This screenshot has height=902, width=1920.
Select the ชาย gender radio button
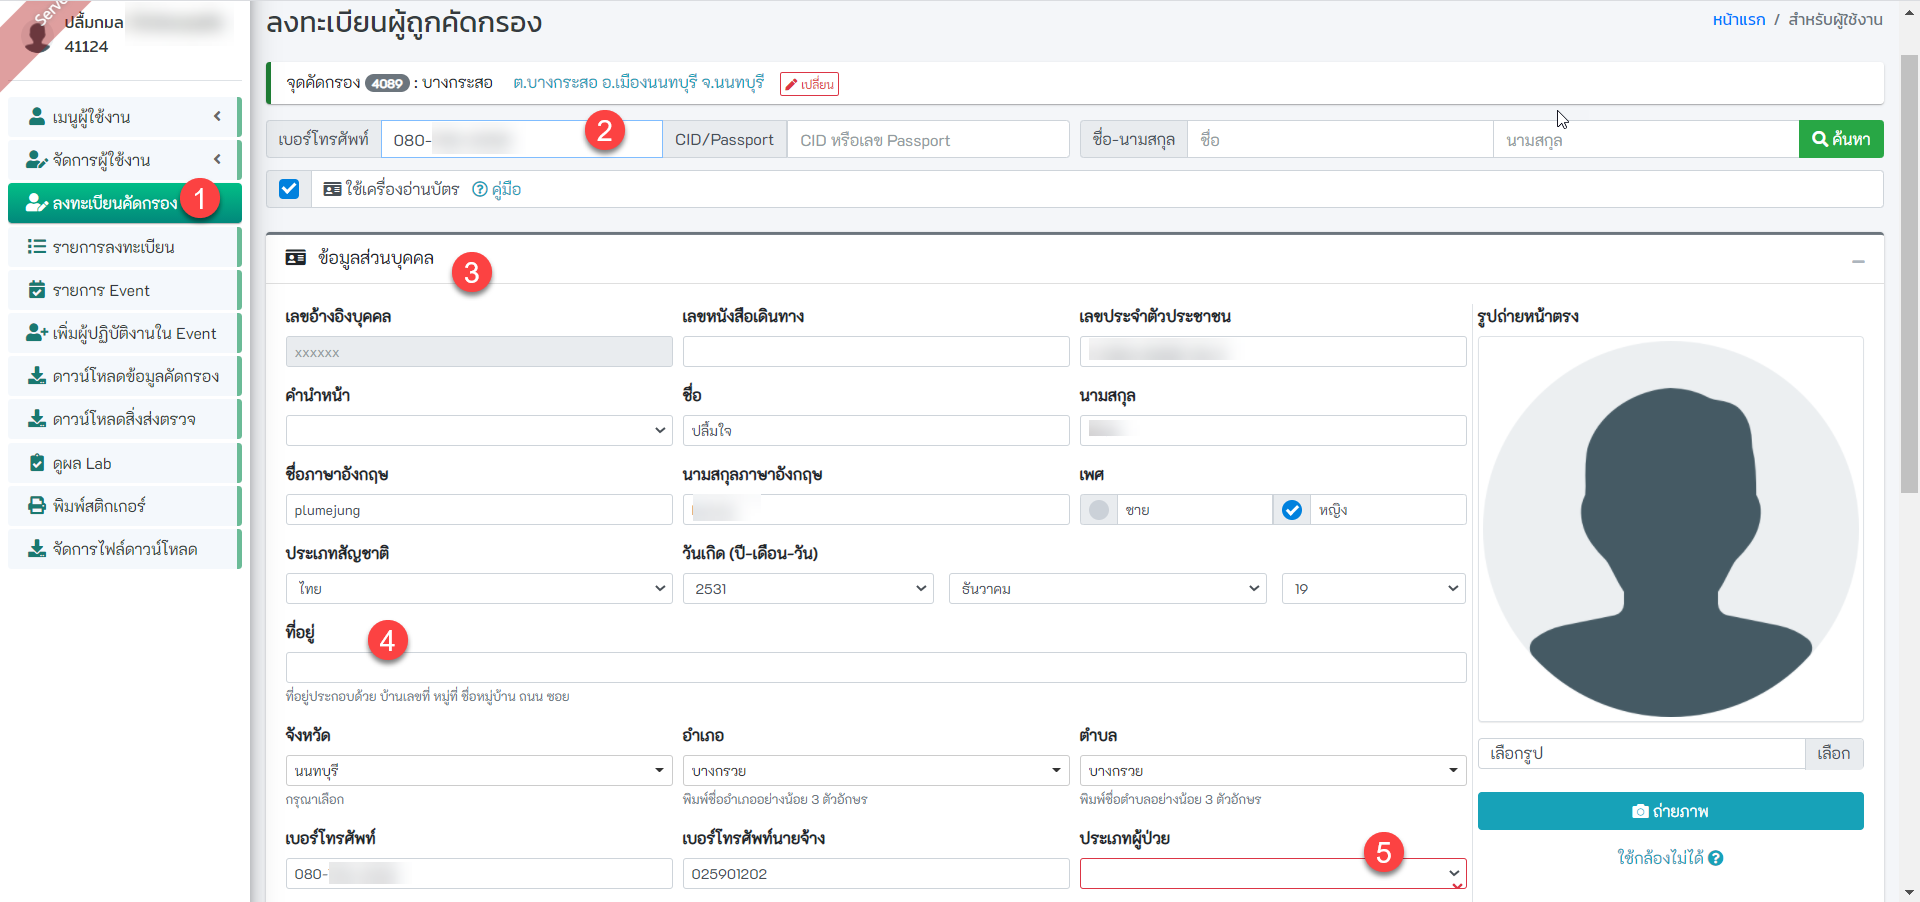(x=1099, y=510)
